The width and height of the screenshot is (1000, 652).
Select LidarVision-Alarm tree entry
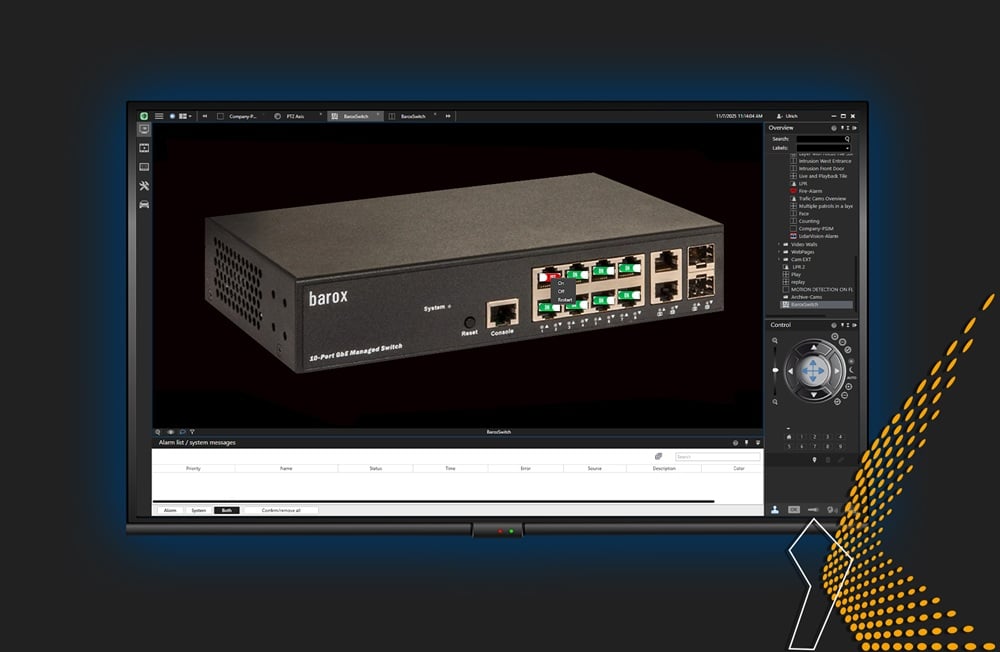tap(818, 236)
